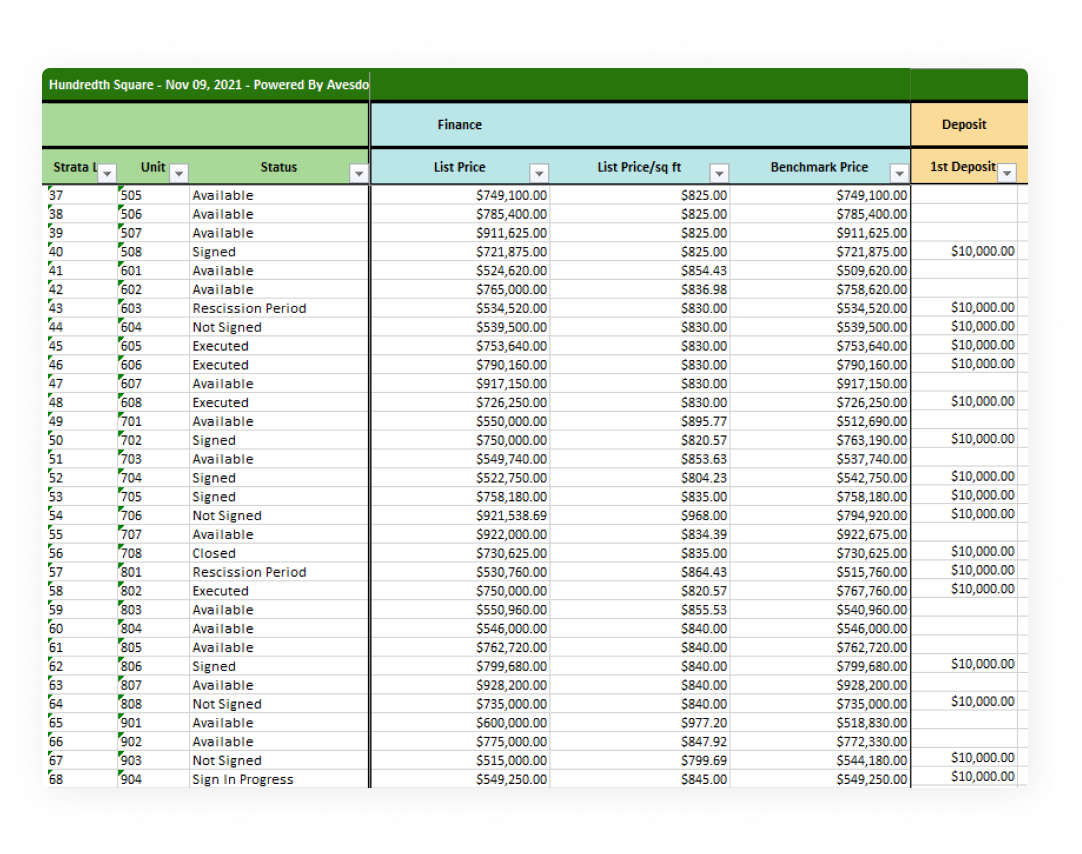Select benchmark price $794,920.00
The image size is (1082, 854).
tap(820, 515)
